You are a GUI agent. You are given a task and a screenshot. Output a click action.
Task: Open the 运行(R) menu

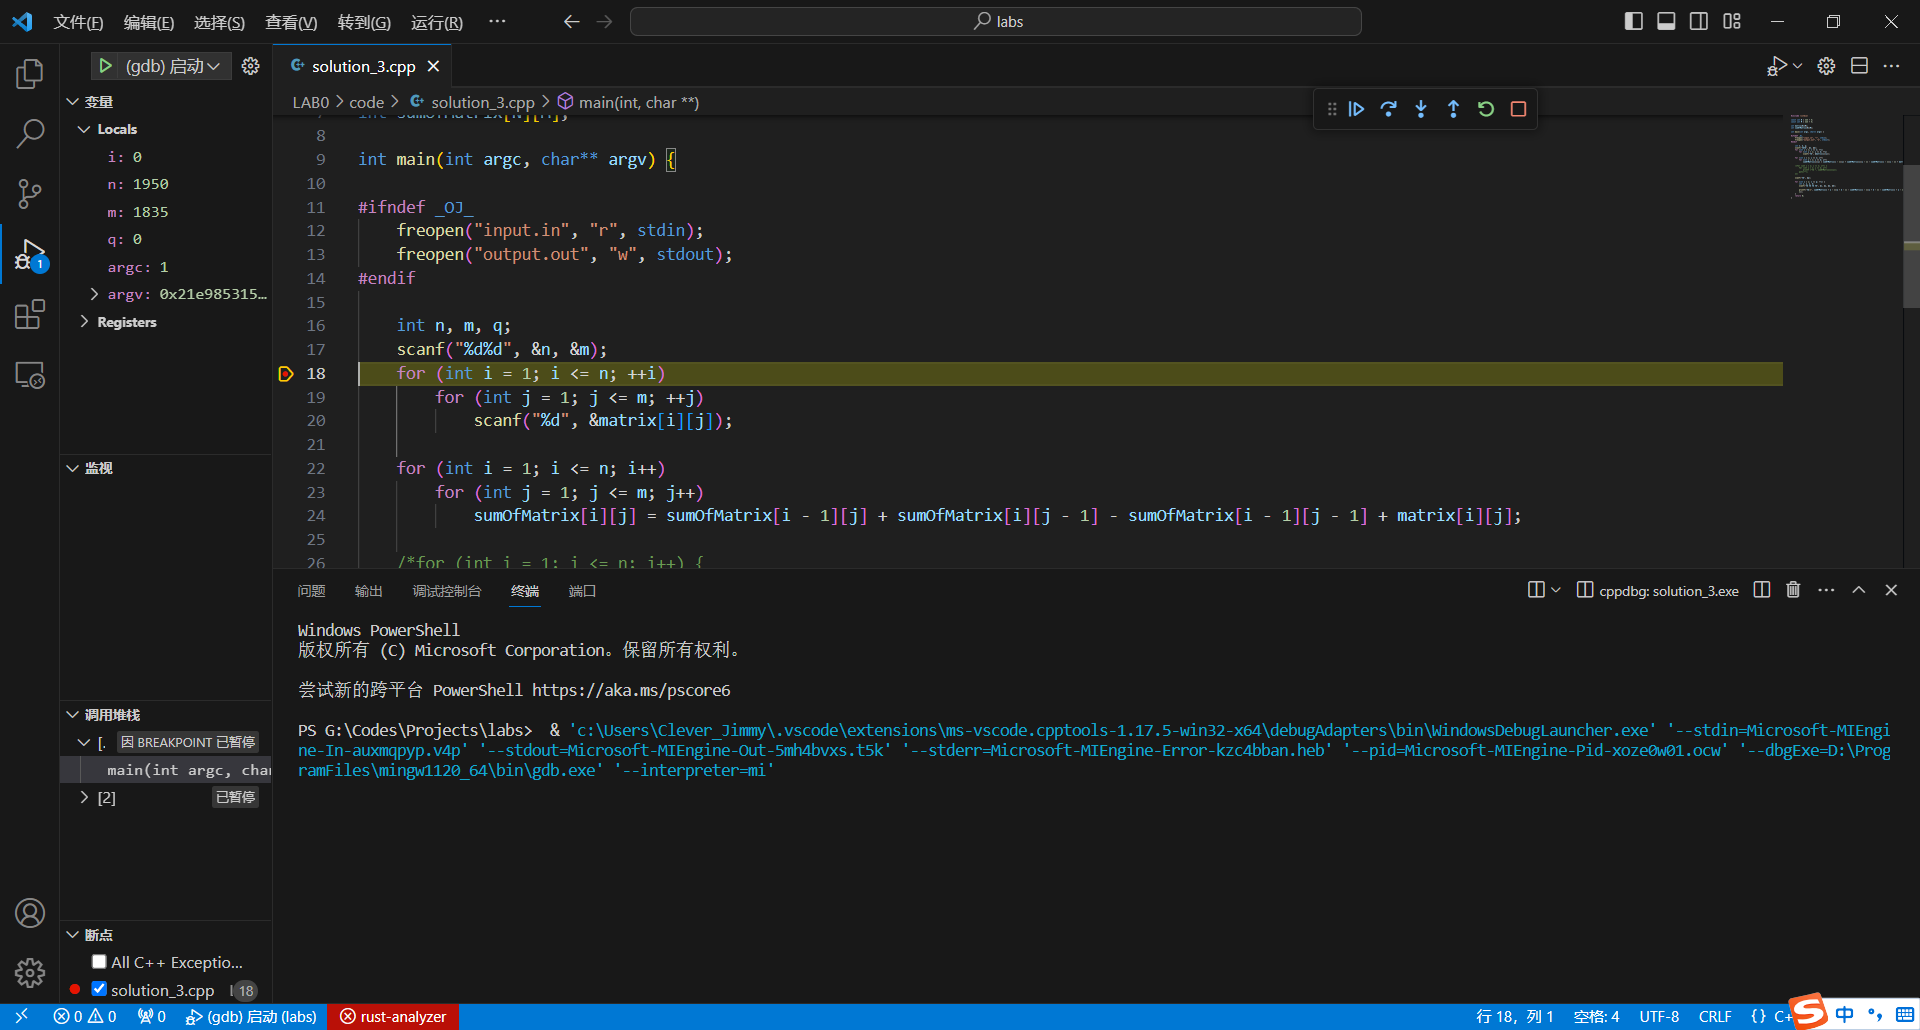(x=436, y=22)
